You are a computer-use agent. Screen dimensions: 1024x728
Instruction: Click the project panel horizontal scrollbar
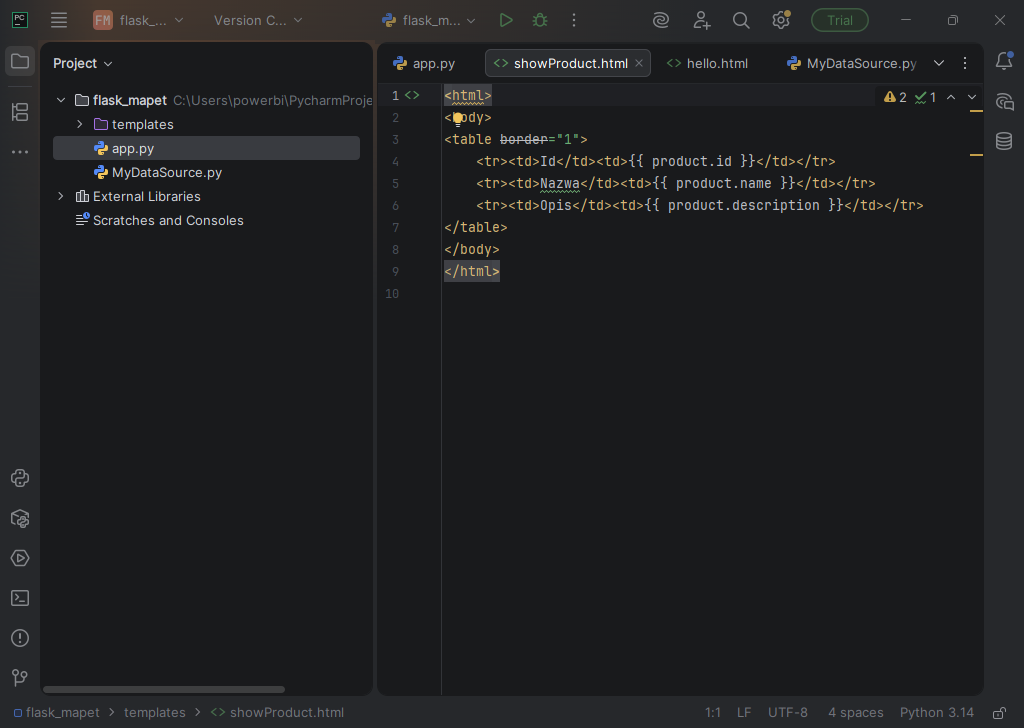click(x=164, y=689)
